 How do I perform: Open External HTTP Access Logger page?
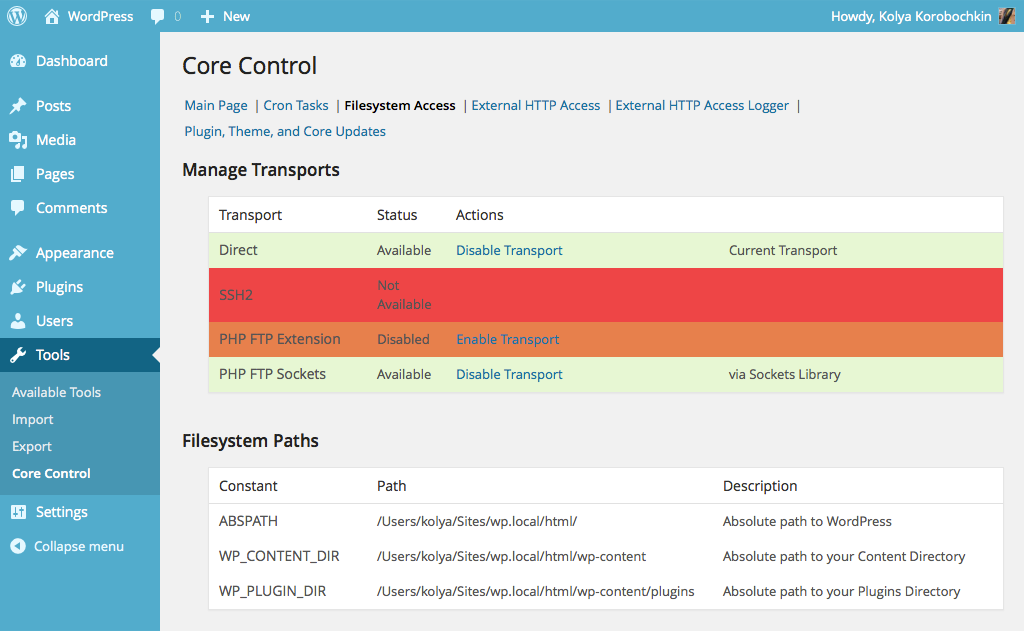(x=702, y=105)
